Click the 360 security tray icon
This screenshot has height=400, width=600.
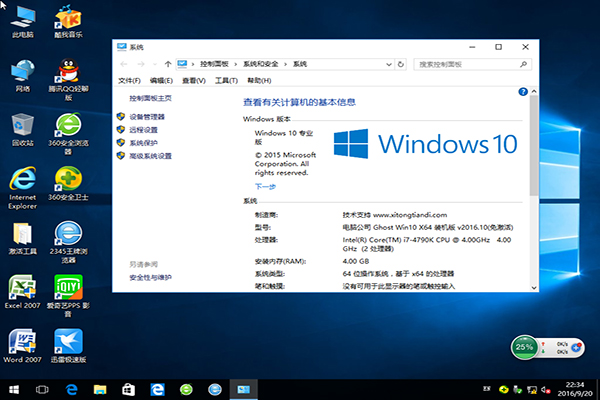pyautogui.click(x=504, y=390)
